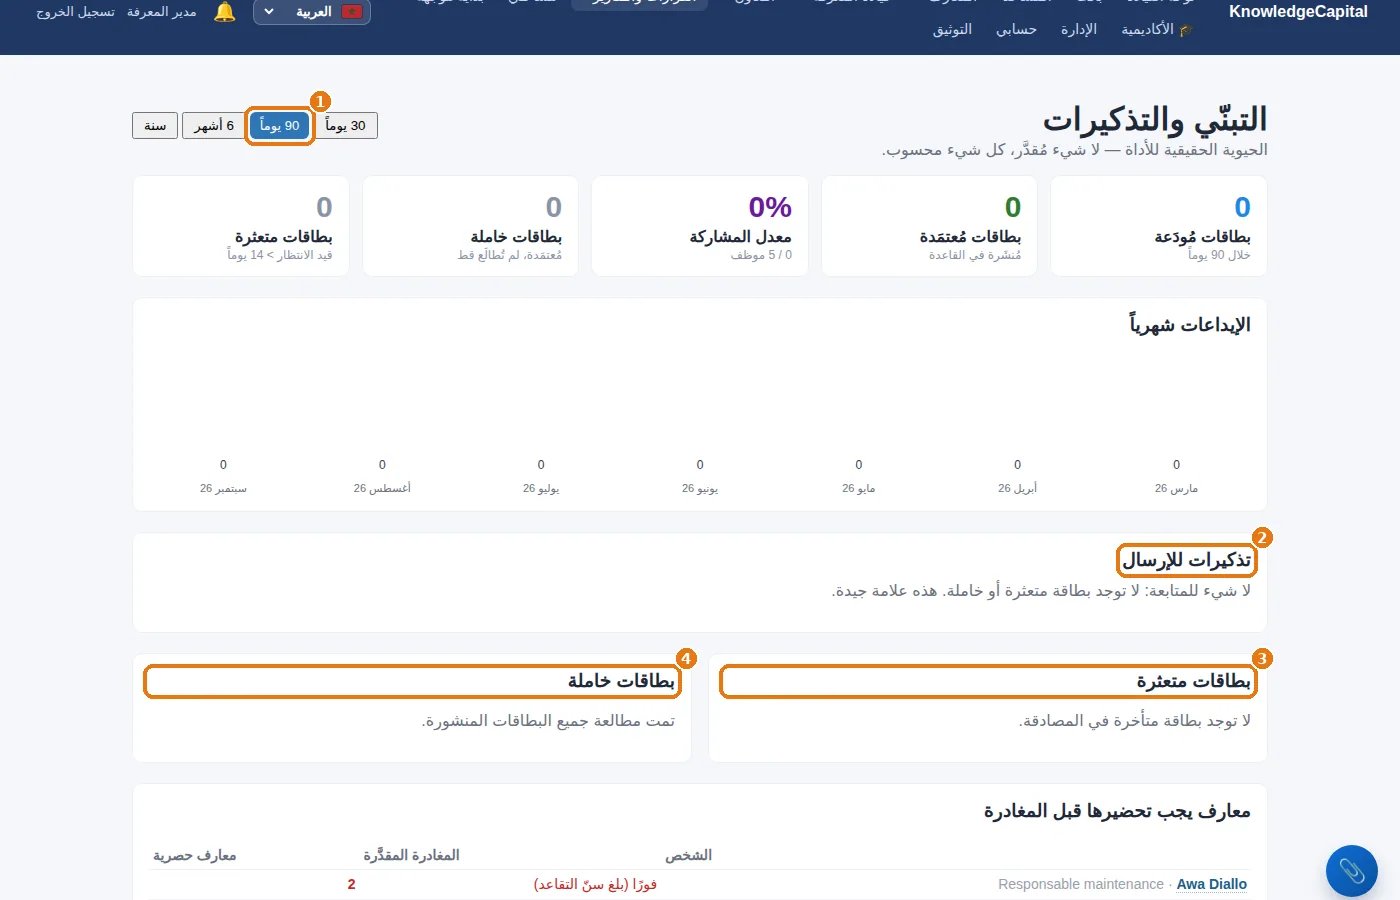Select the مارس 26 chart label
1400x900 pixels.
point(1176,488)
